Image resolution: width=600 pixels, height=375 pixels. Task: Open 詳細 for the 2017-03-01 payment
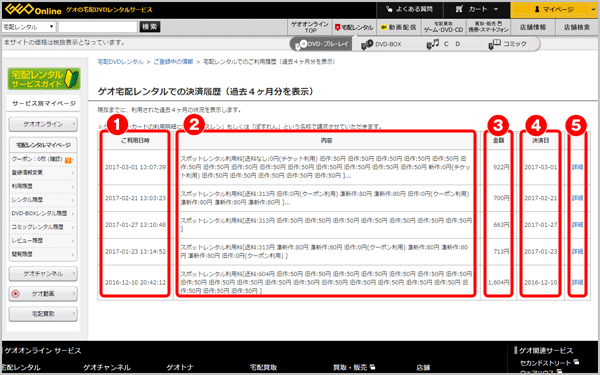(577, 167)
